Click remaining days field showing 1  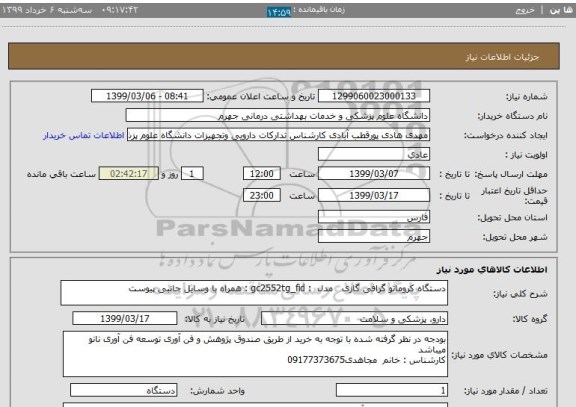(192, 173)
